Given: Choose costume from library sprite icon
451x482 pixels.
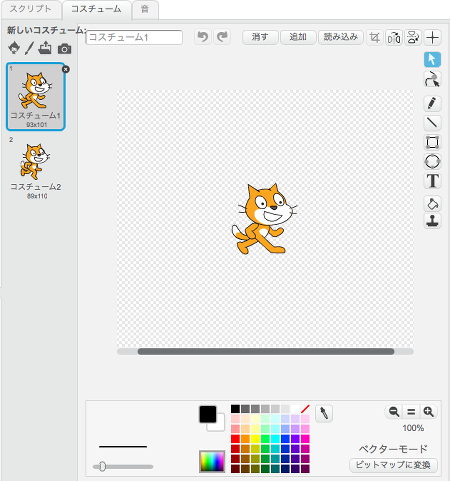Looking at the screenshot, I should tap(14, 48).
